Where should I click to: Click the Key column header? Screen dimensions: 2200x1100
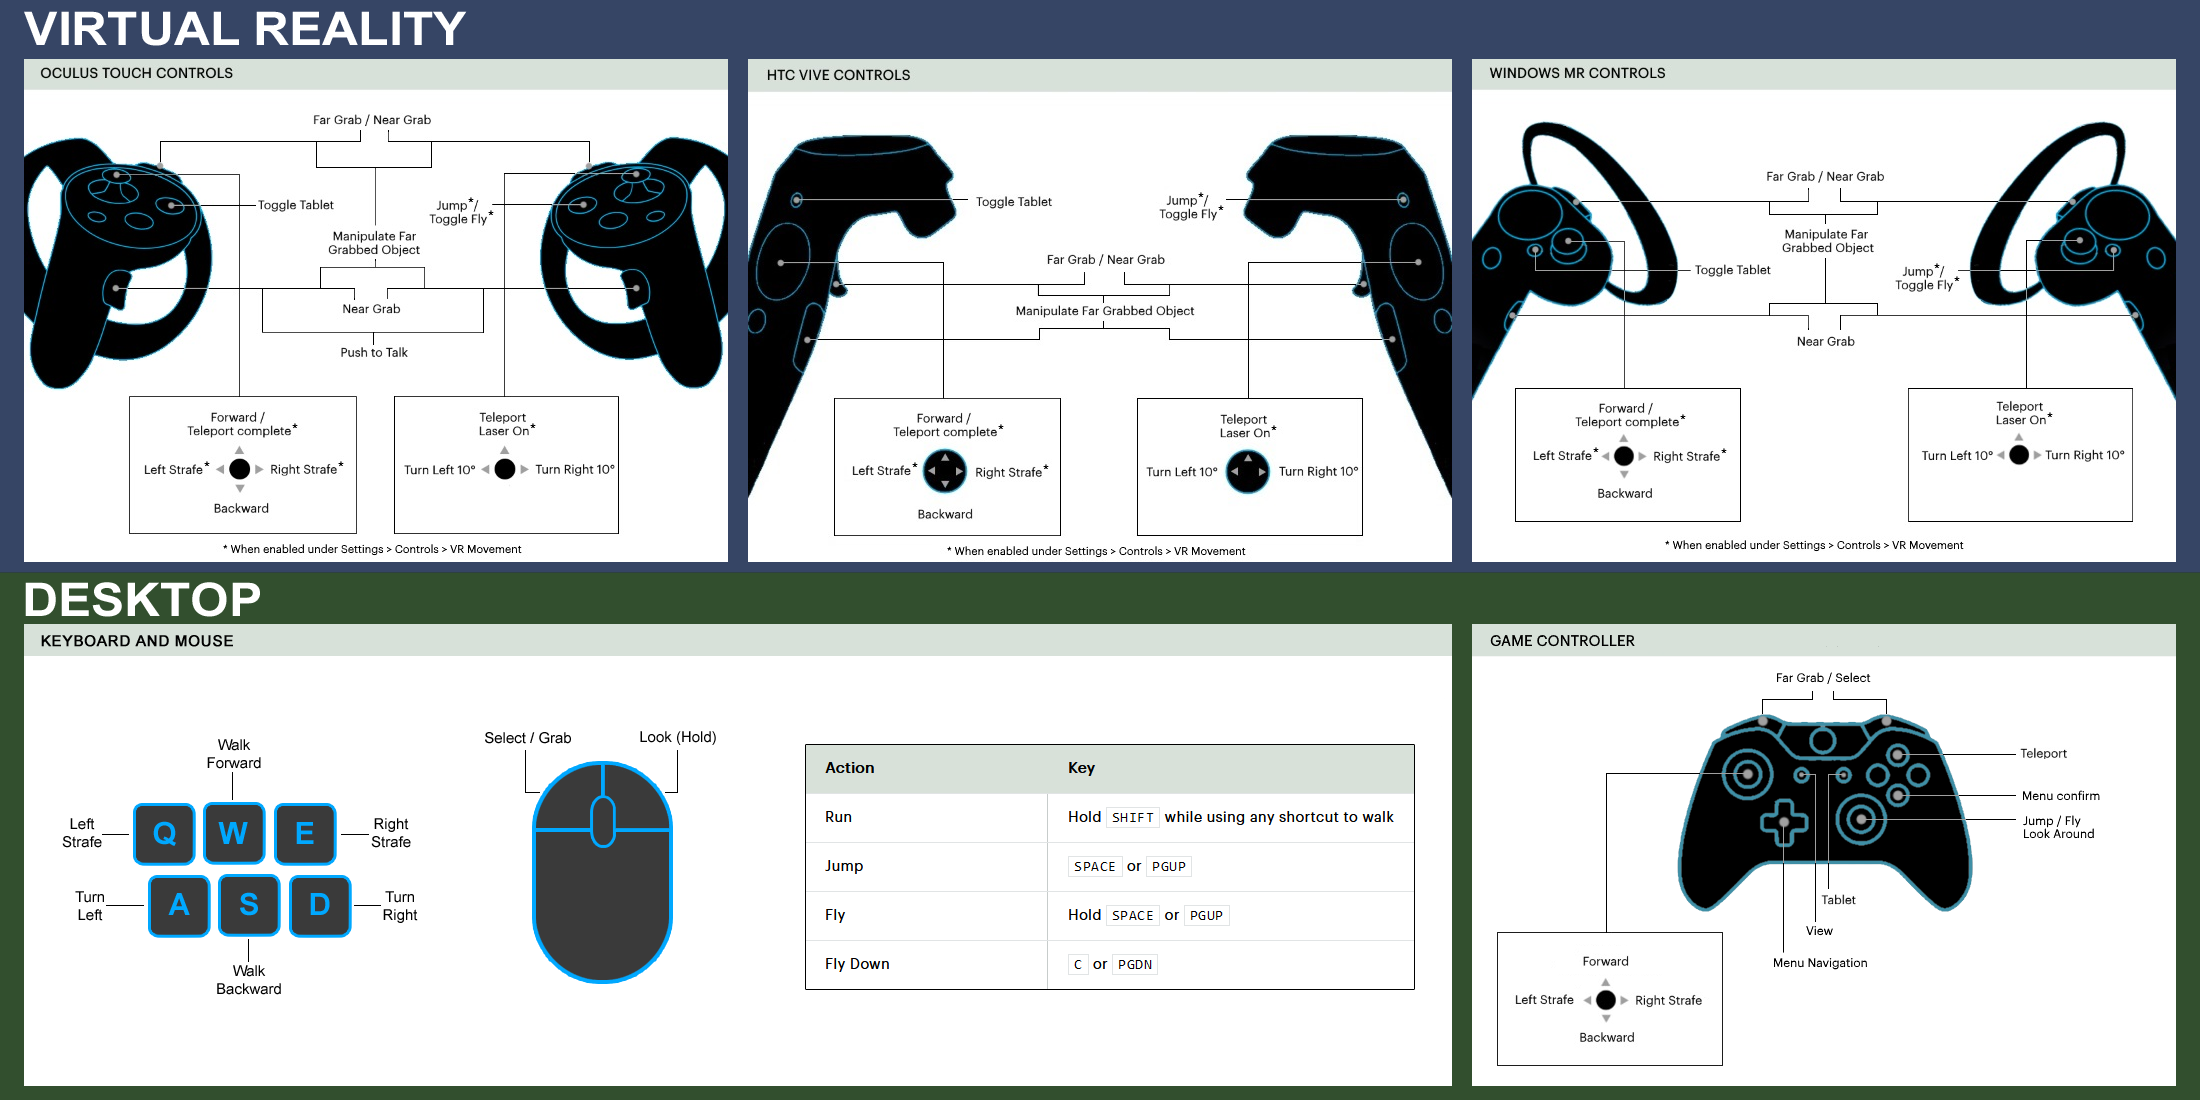click(x=1081, y=768)
